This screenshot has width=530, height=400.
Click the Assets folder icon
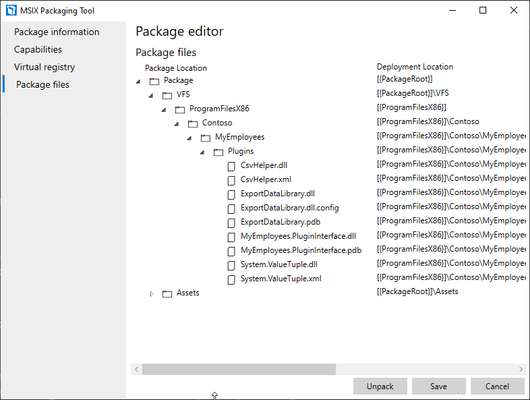coord(167,294)
